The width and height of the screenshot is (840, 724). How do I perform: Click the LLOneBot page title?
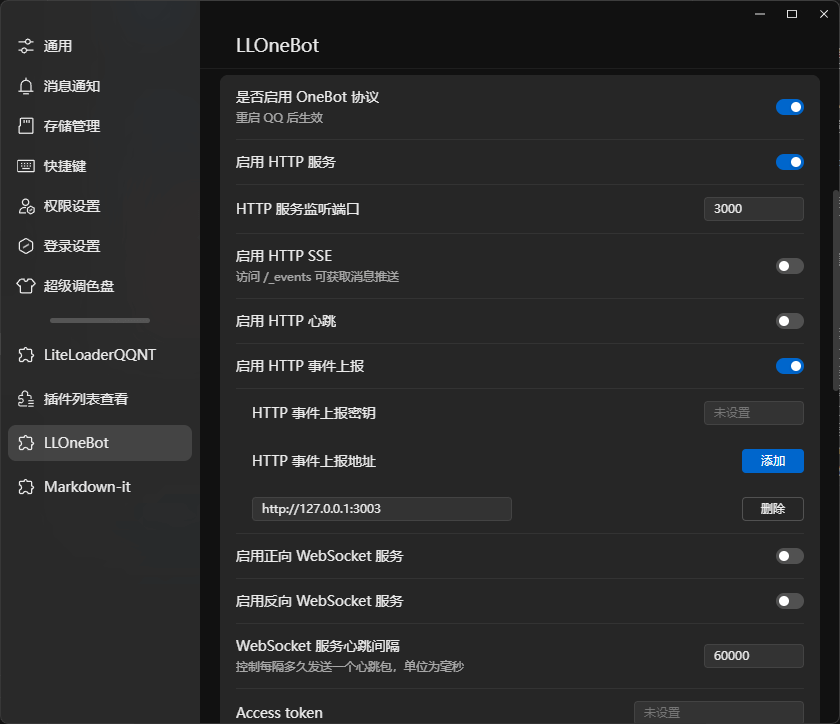(x=278, y=46)
